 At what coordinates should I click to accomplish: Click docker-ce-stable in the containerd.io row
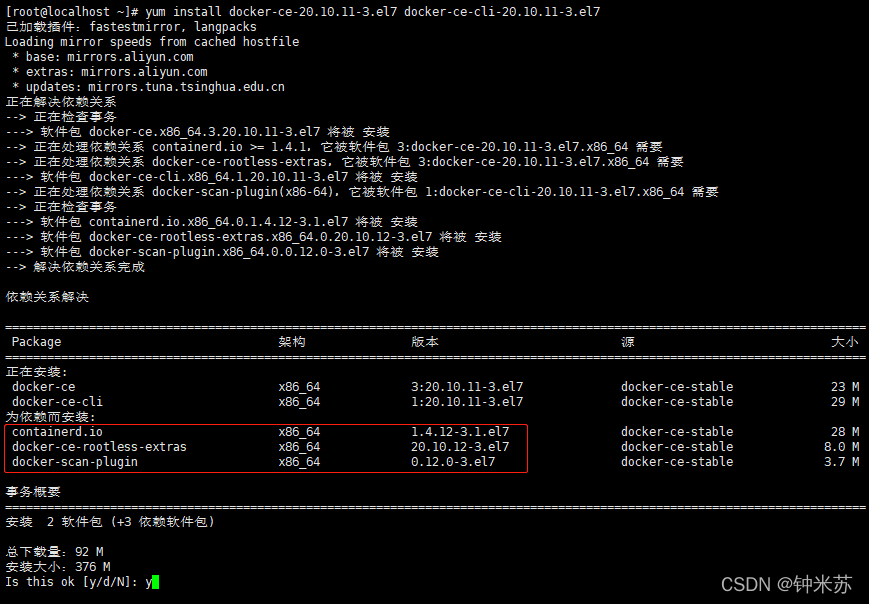click(x=677, y=432)
